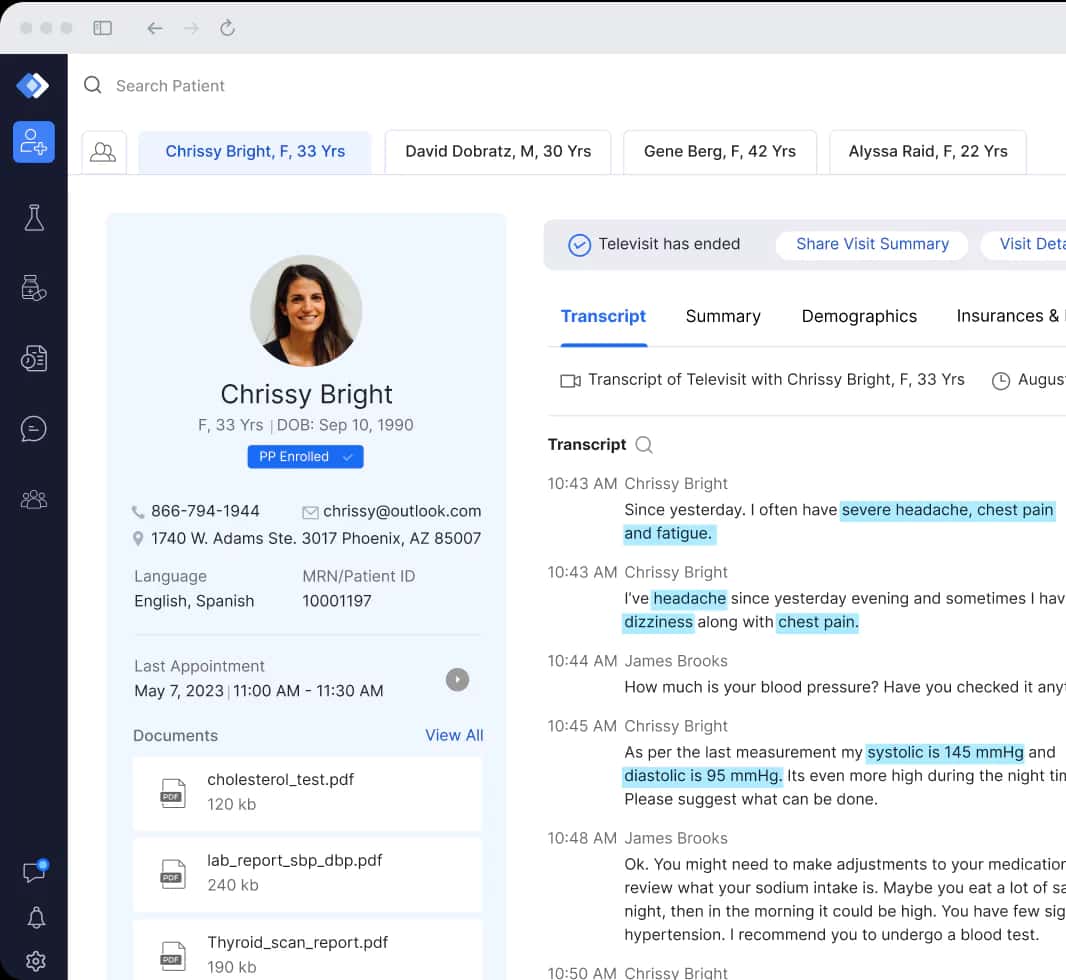
Task: Click the all patients list icon tab
Action: click(103, 152)
